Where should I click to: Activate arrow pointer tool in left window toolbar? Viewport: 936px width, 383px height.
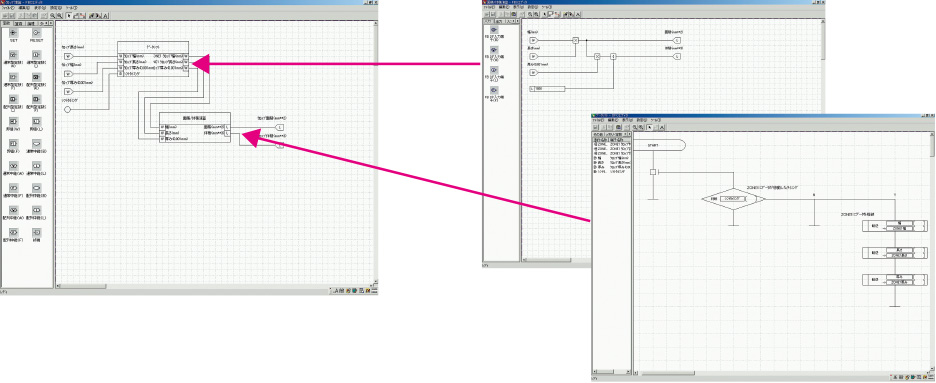[69, 16]
